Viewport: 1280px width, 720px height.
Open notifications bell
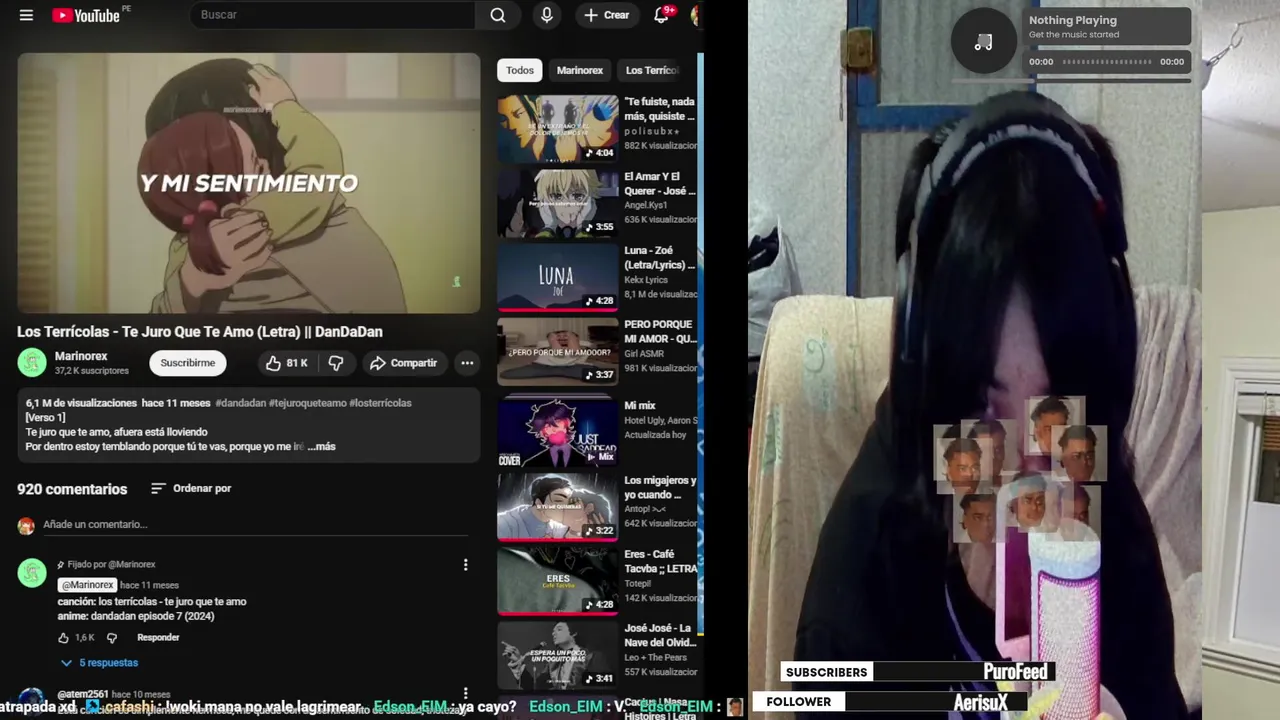(662, 15)
